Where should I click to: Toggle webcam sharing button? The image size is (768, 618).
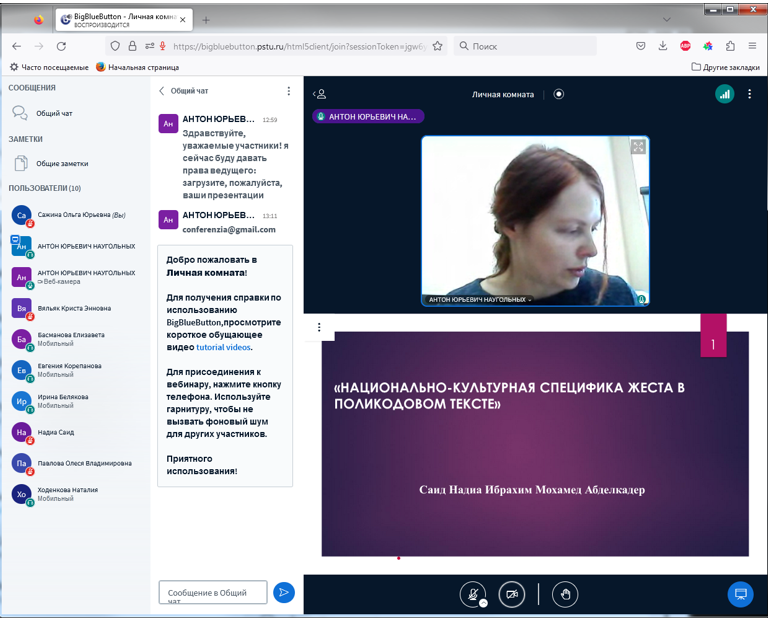click(x=512, y=593)
